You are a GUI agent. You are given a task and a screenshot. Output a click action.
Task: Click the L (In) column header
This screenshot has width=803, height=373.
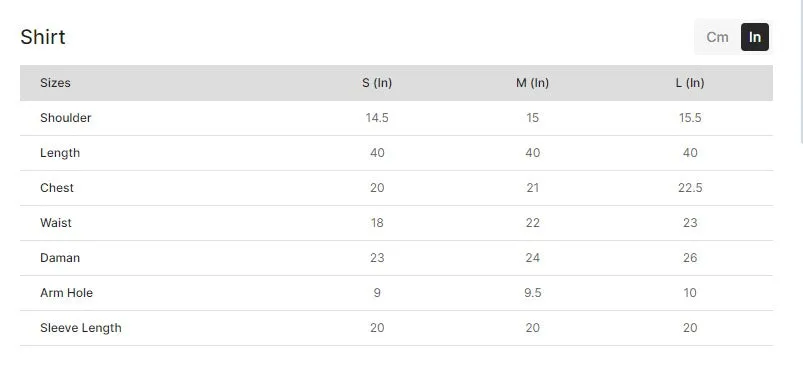[x=690, y=82]
